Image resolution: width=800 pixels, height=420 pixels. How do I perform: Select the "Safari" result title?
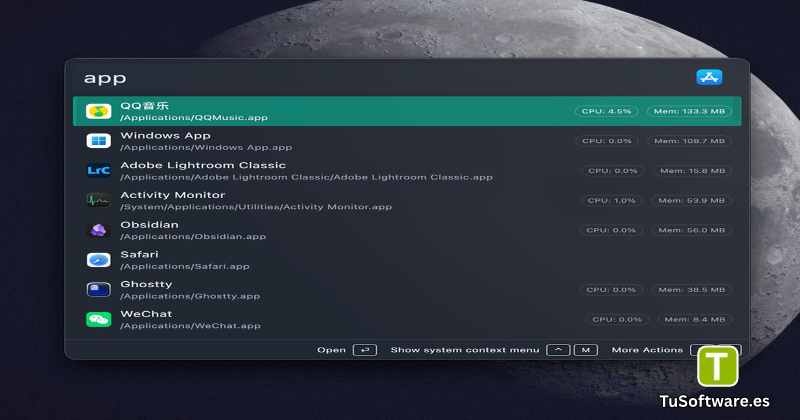point(139,254)
